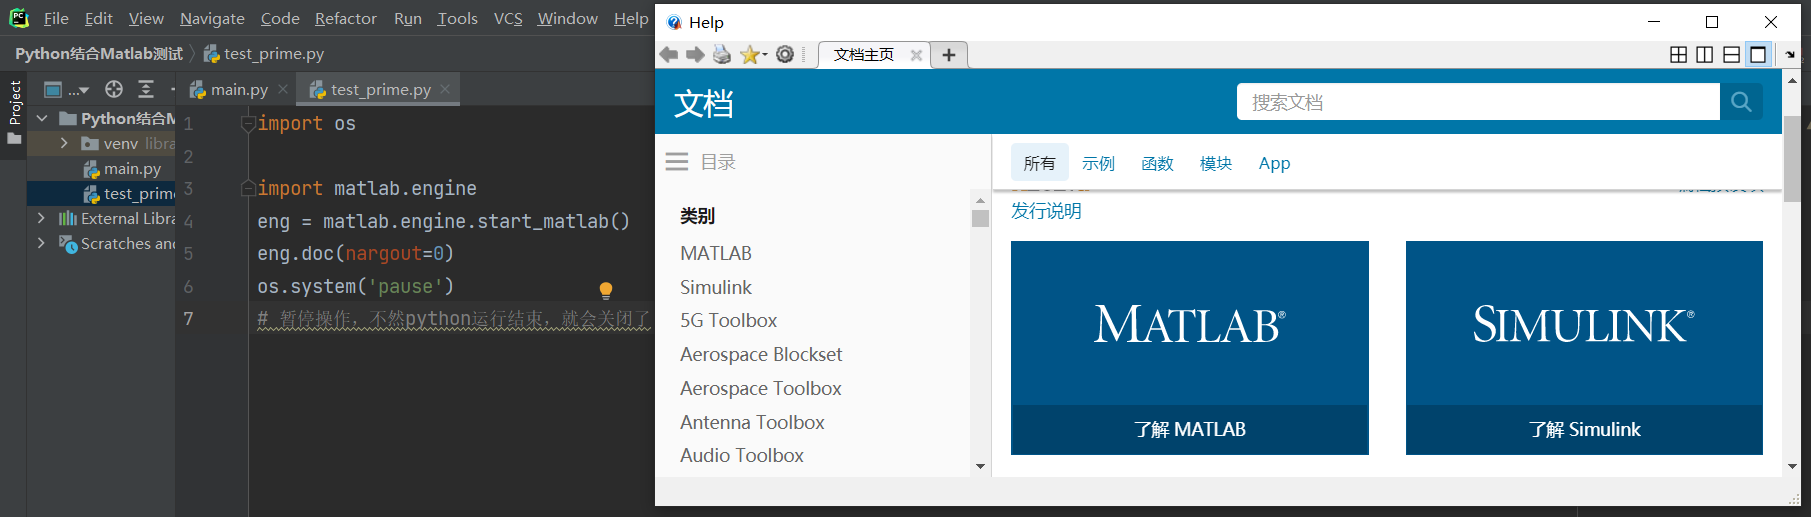Open the Tools menu
1811x517 pixels.
pos(458,19)
